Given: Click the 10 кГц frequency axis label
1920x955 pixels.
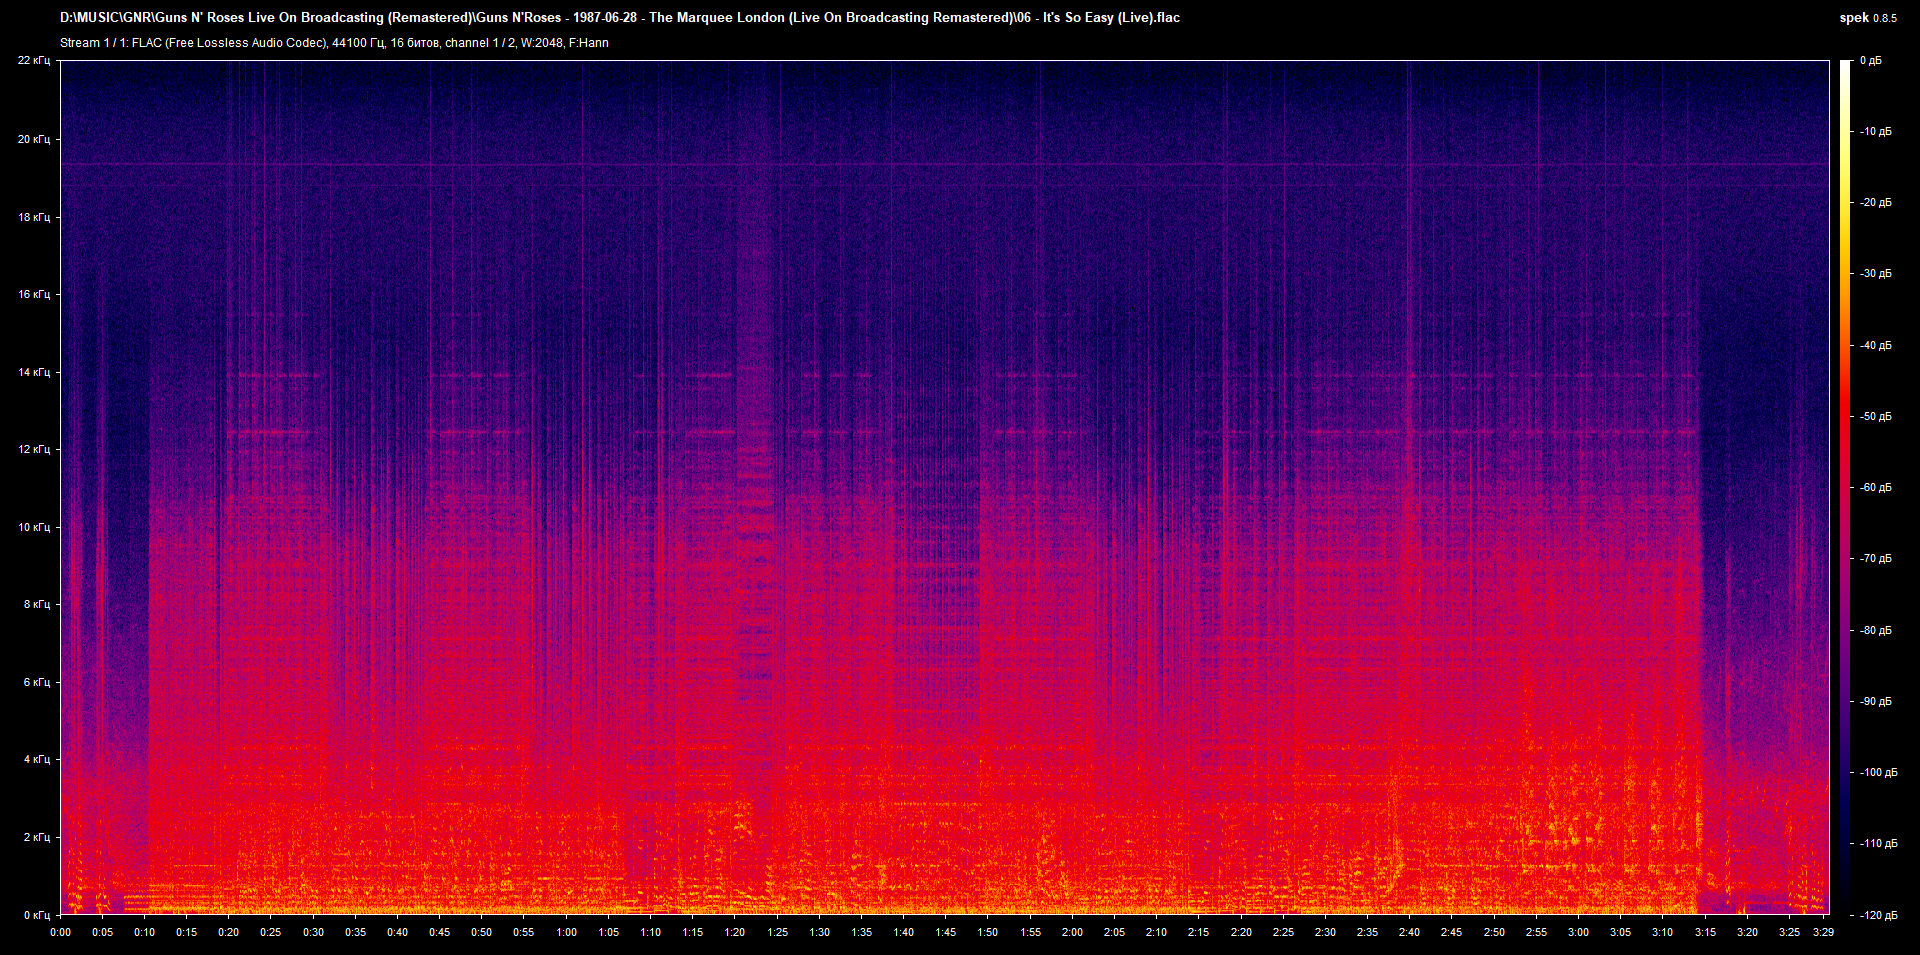Looking at the screenshot, I should click(34, 527).
